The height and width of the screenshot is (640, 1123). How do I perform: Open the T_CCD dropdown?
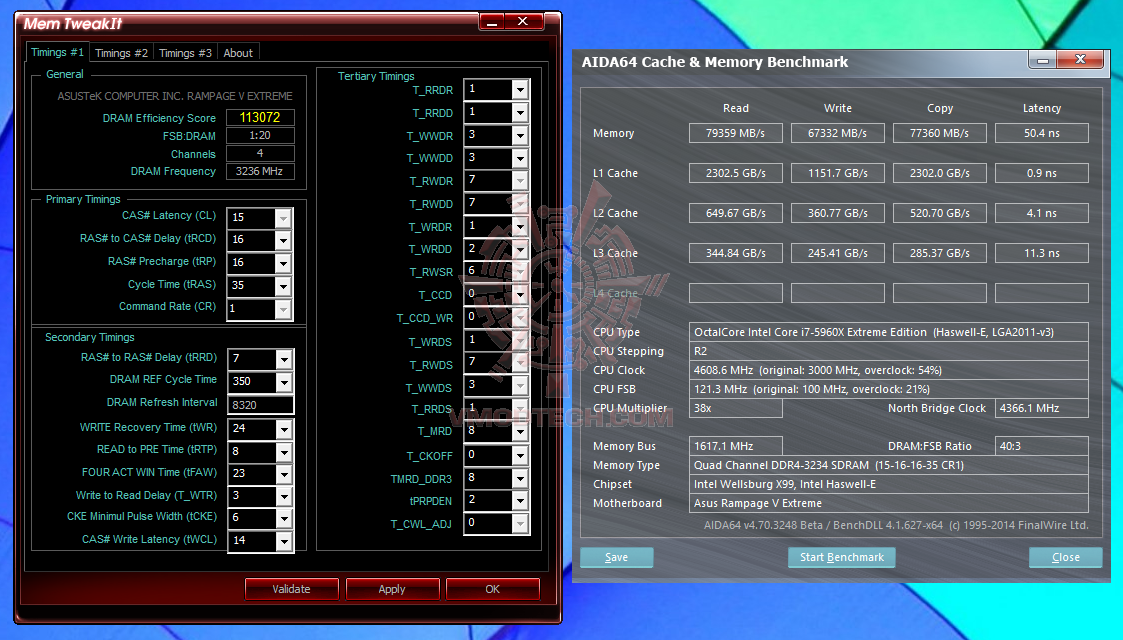[521, 294]
